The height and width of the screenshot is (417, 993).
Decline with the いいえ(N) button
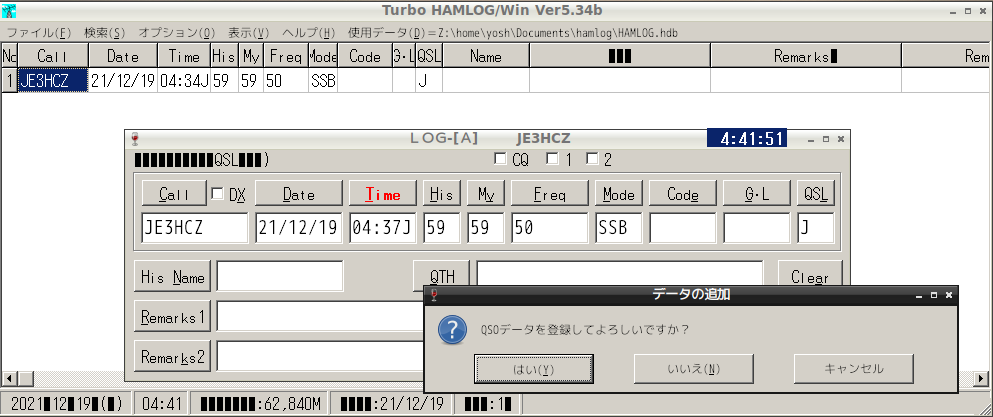click(x=693, y=369)
